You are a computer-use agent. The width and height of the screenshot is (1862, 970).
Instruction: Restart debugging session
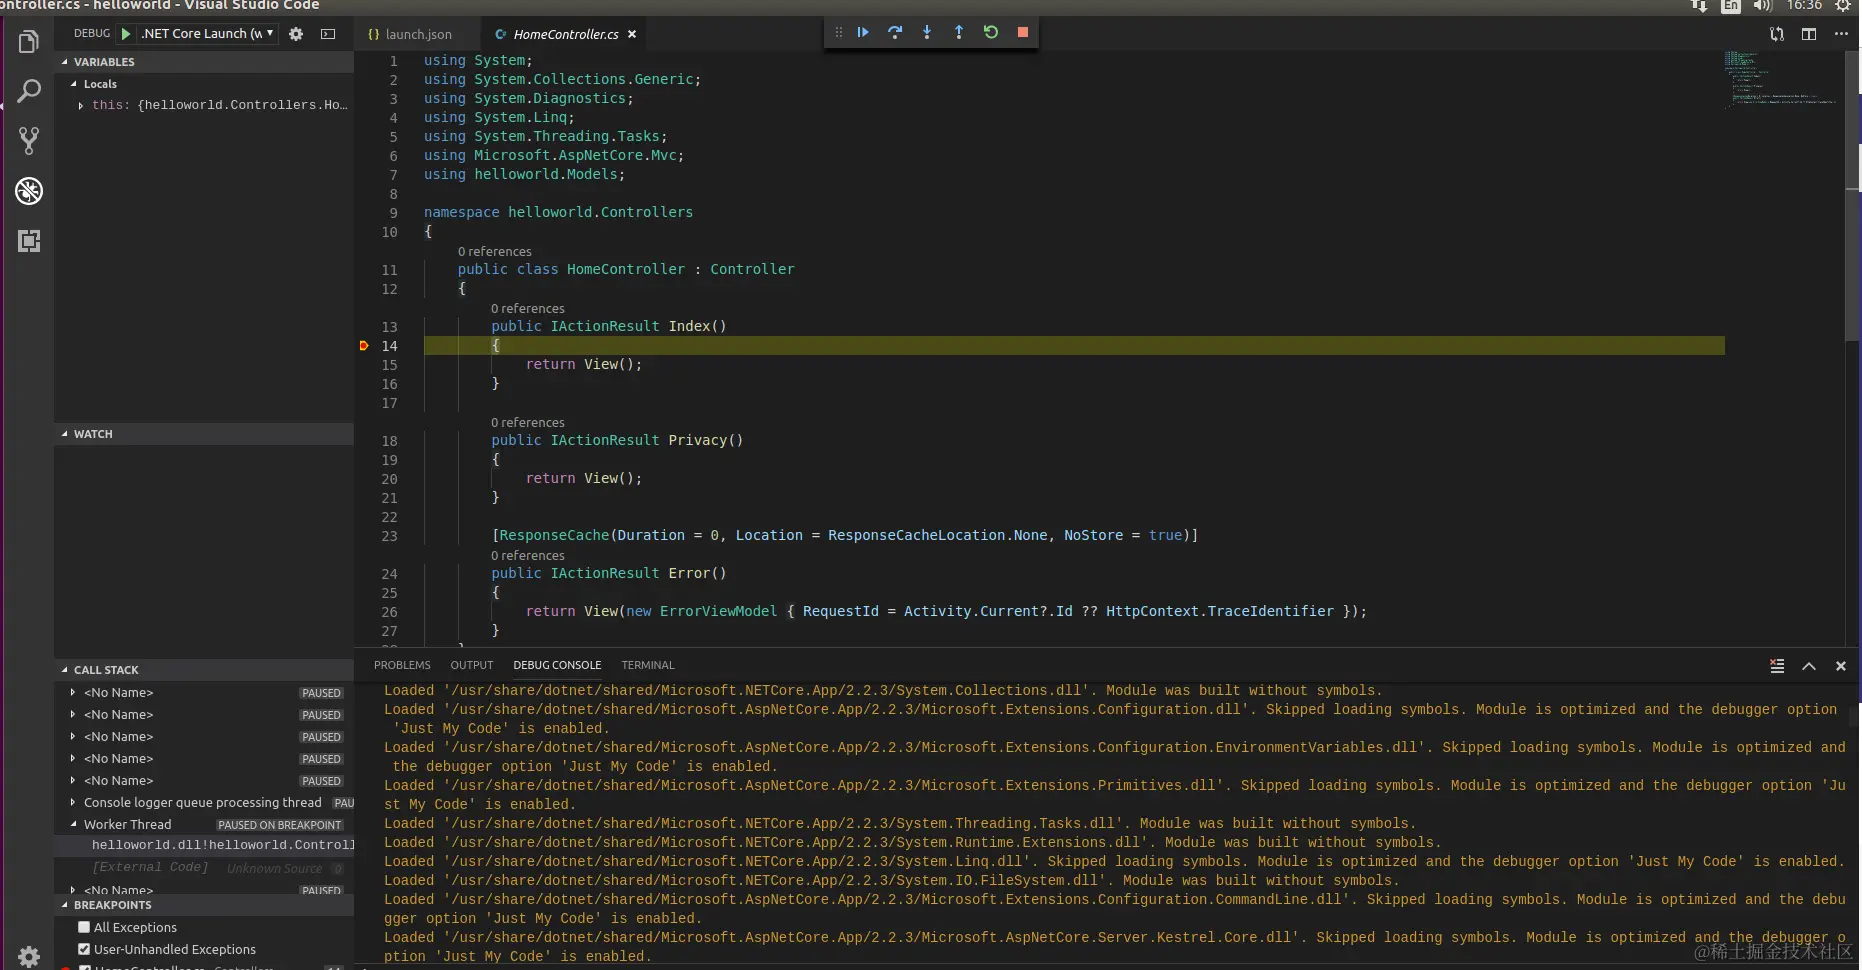click(991, 32)
